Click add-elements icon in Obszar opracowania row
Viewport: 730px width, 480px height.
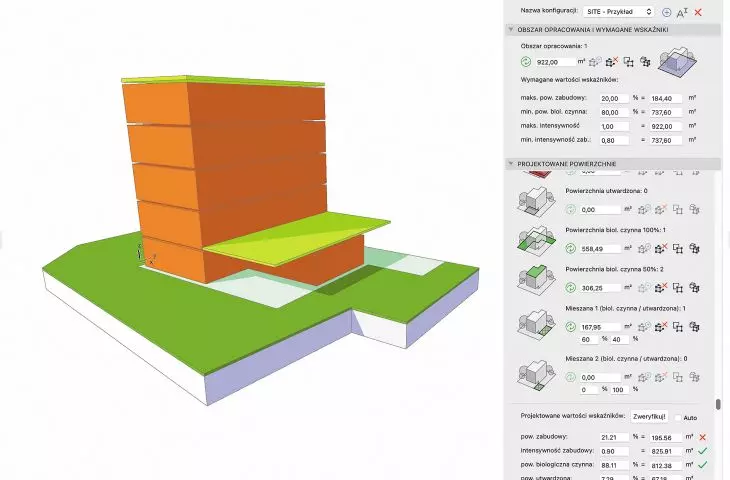coord(595,61)
